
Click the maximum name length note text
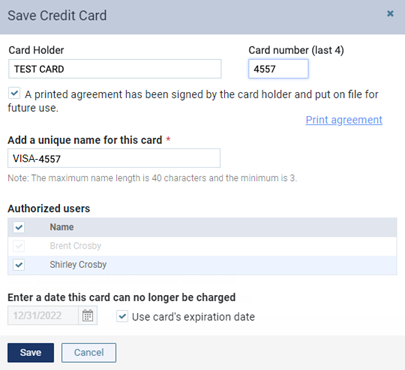(152, 178)
